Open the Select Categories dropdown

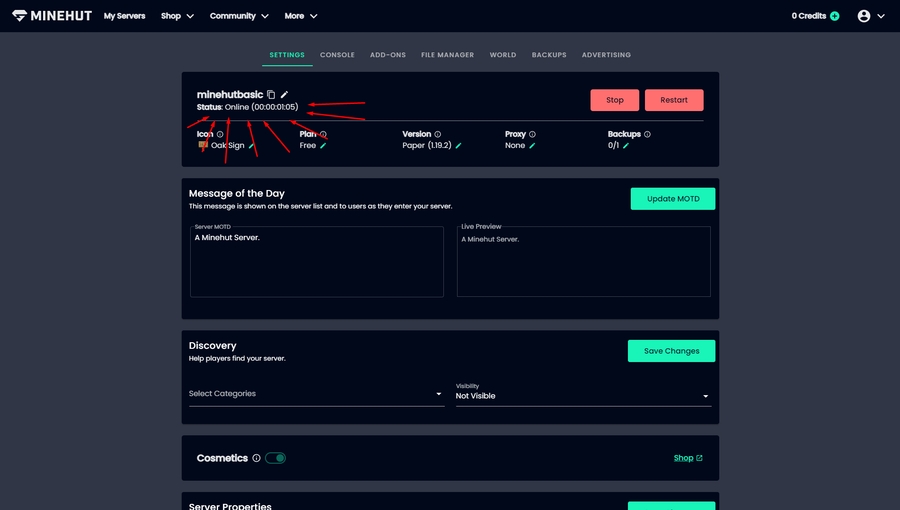[316, 394]
